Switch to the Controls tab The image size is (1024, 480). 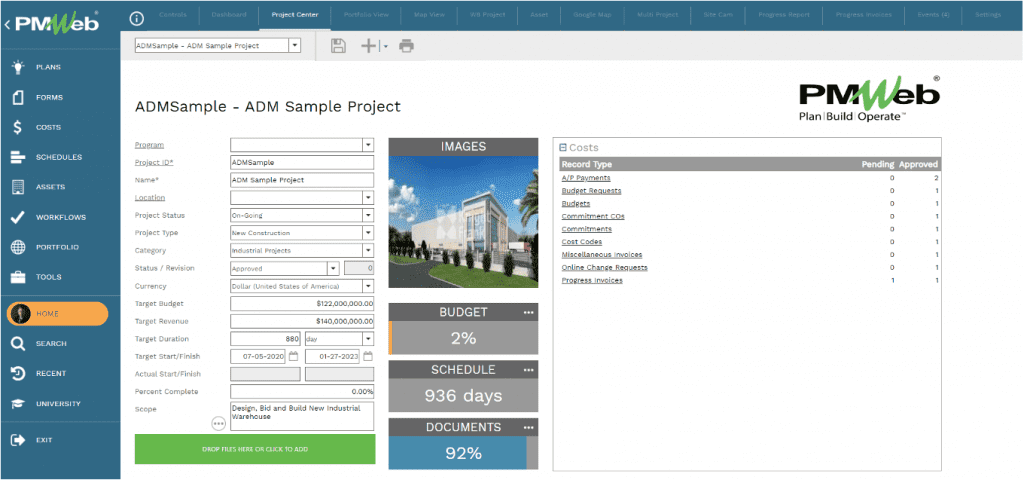pyautogui.click(x=172, y=14)
